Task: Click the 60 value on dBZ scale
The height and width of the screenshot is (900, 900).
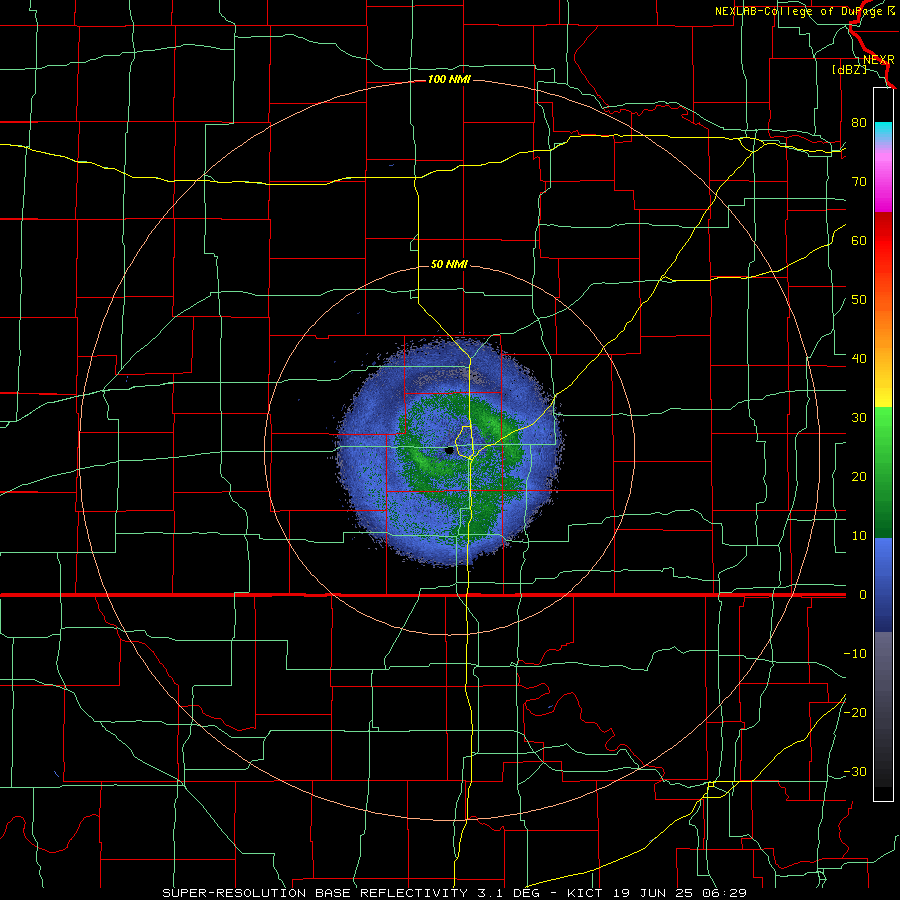Action: (859, 240)
